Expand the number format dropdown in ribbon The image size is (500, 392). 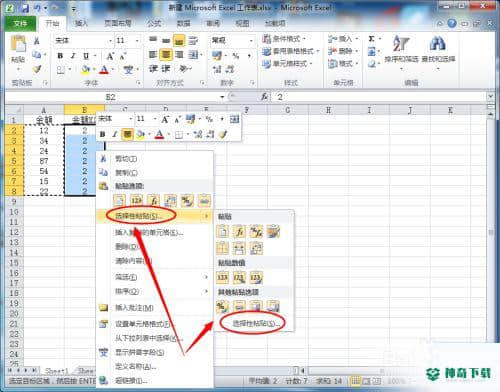point(251,41)
